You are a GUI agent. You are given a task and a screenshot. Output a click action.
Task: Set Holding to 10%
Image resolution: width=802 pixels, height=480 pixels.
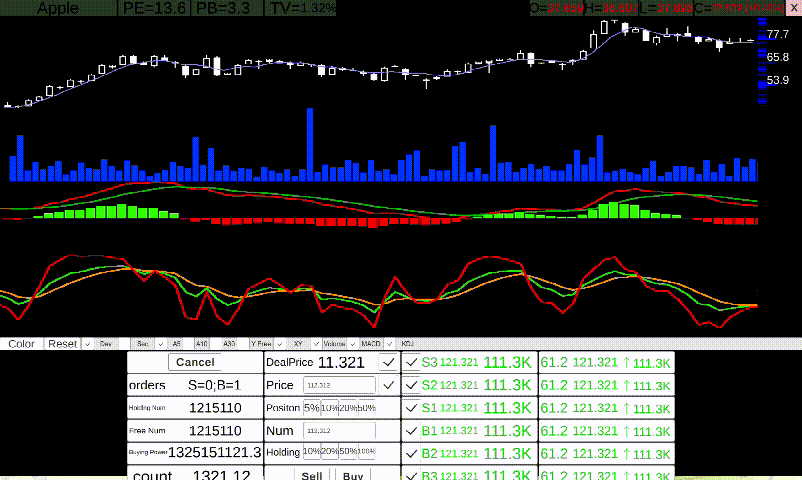311,451
